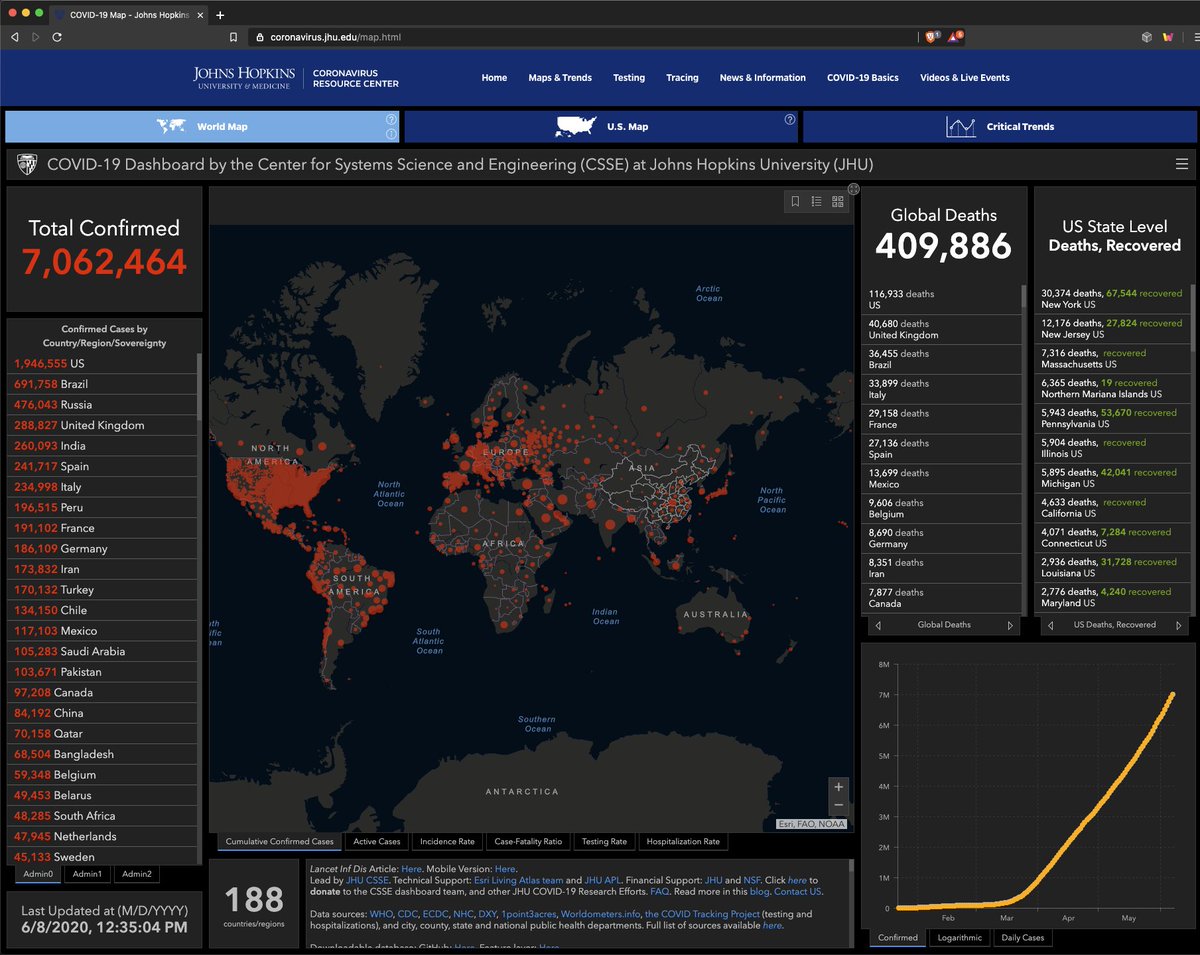Click the browser back arrow
The width and height of the screenshot is (1200, 955).
14,37
